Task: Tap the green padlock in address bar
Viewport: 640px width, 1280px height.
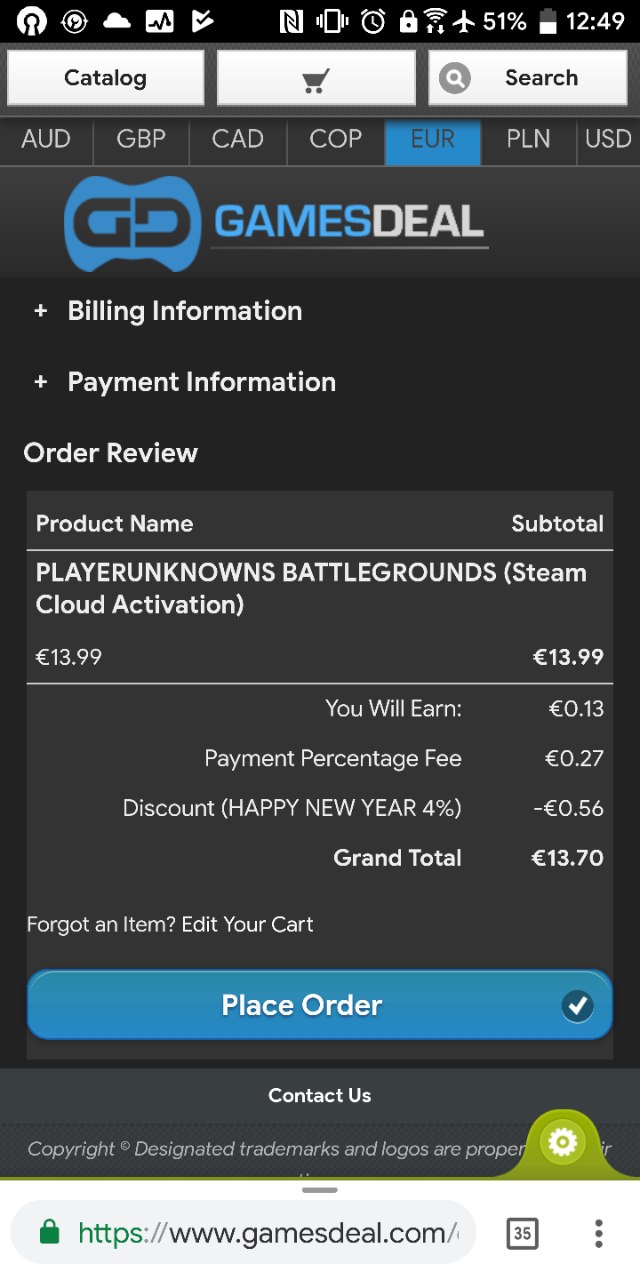Action: [x=49, y=1233]
